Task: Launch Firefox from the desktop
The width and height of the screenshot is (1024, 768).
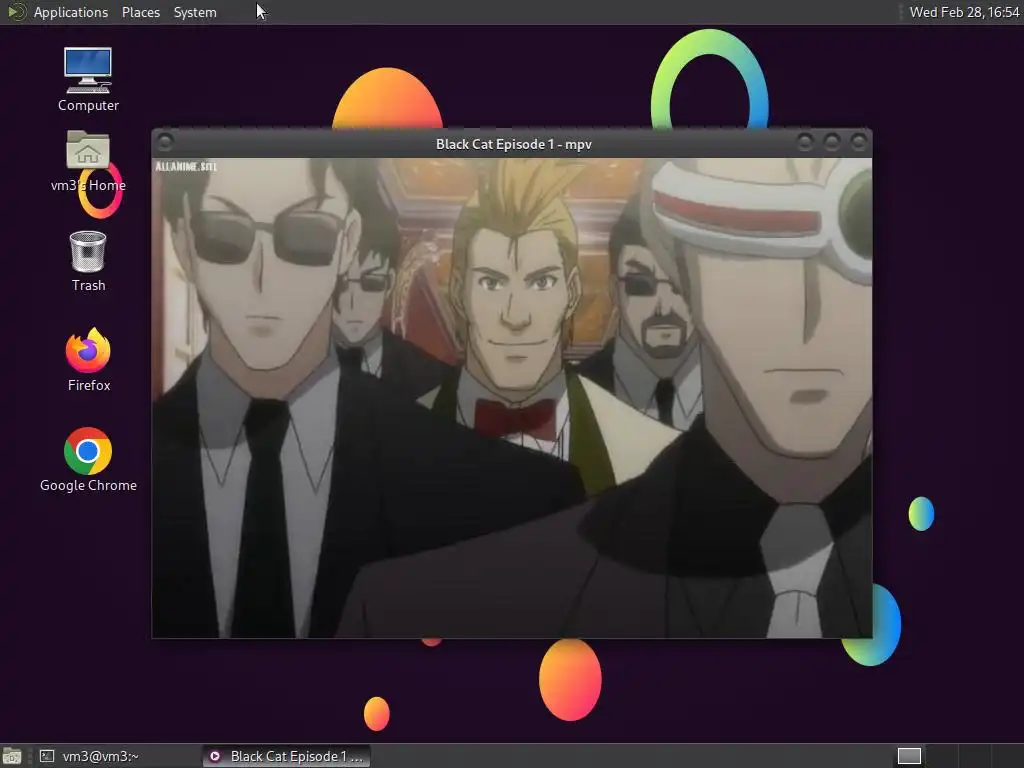Action: pyautogui.click(x=88, y=360)
